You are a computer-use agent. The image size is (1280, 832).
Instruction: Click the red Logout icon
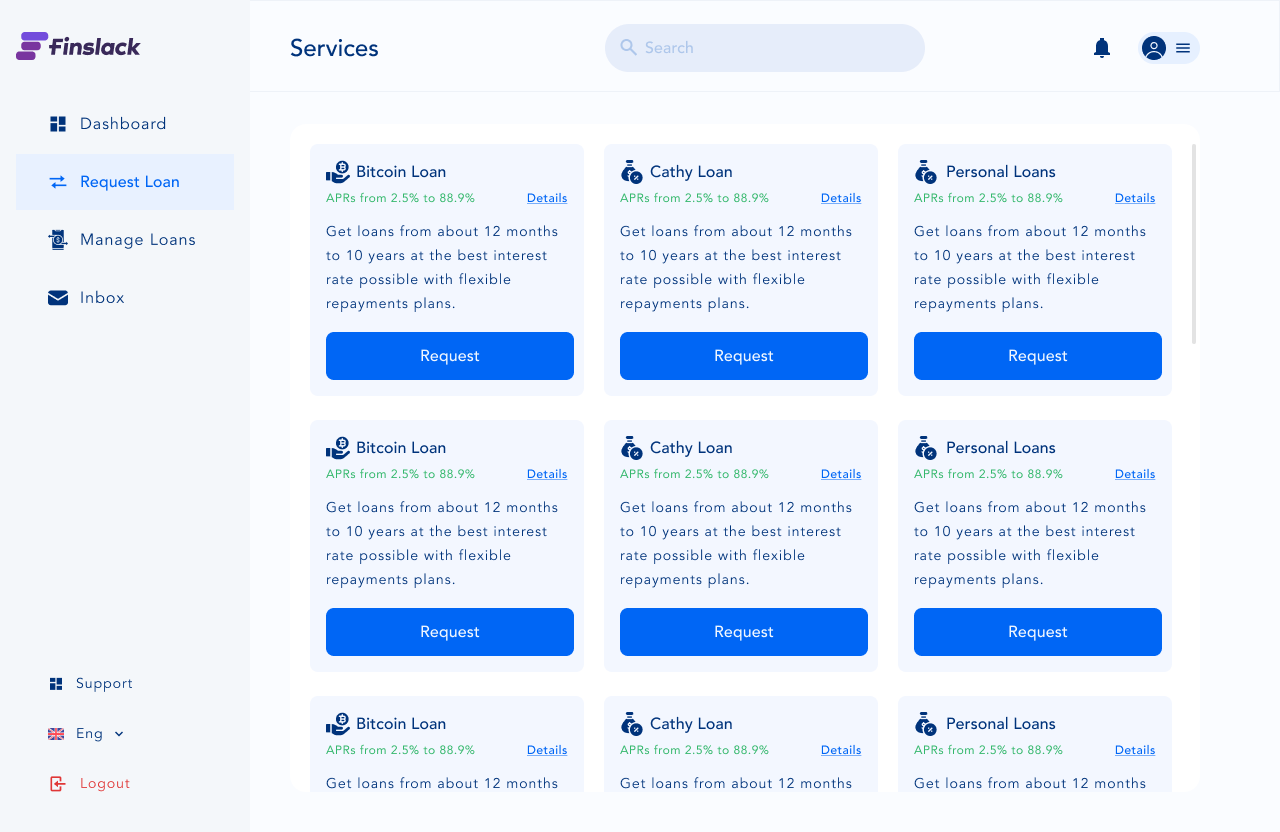[58, 784]
